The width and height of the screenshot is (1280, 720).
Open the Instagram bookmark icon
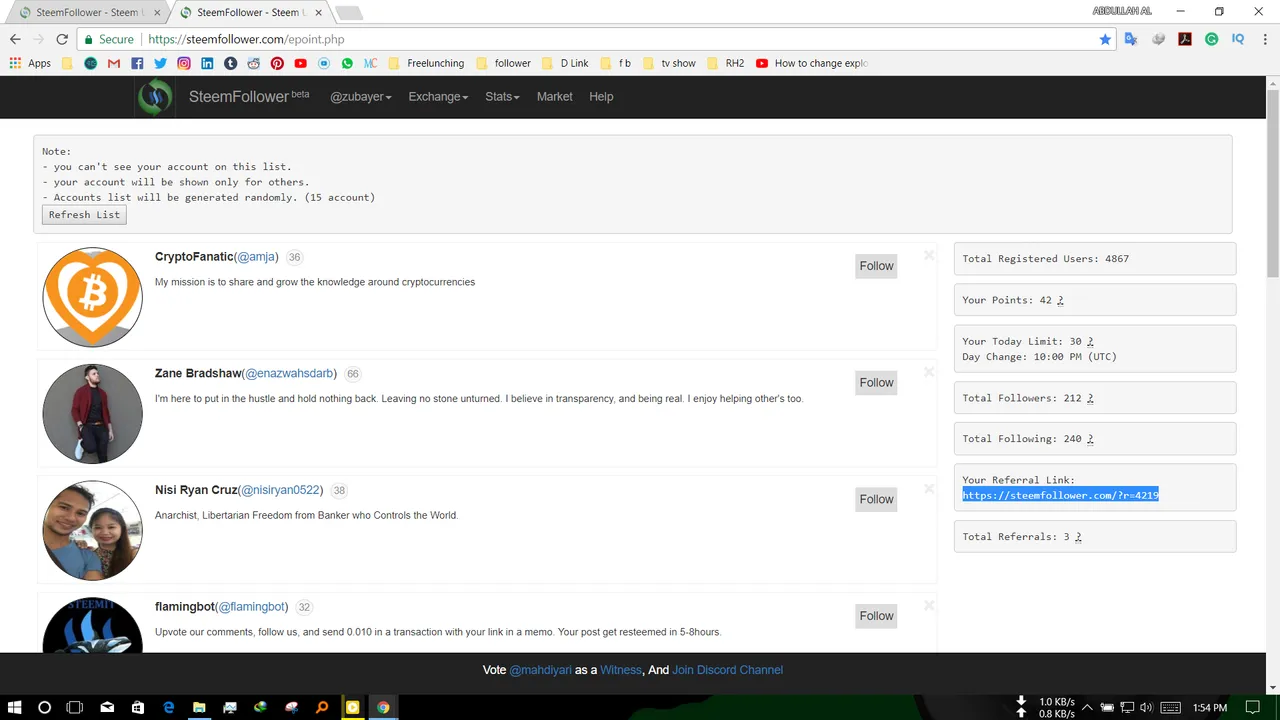tap(184, 63)
